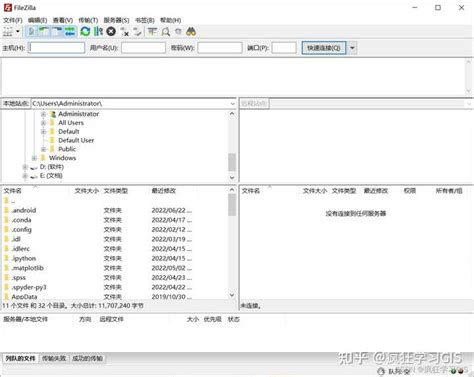Click the process queue toolbar icon

(98, 32)
